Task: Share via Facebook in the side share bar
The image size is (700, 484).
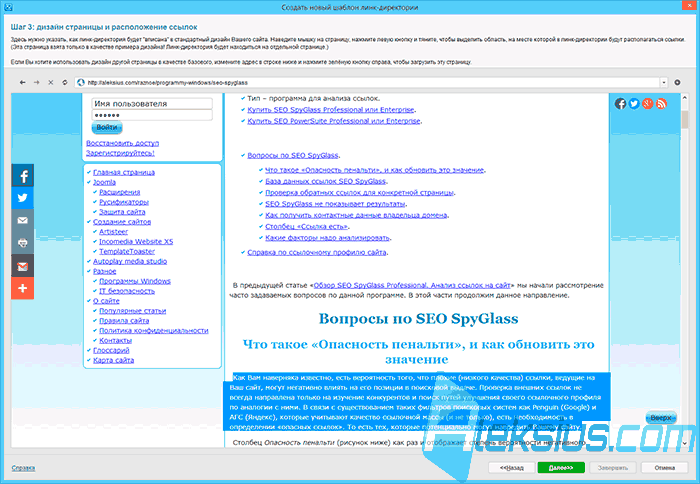Action: pyautogui.click(x=23, y=175)
